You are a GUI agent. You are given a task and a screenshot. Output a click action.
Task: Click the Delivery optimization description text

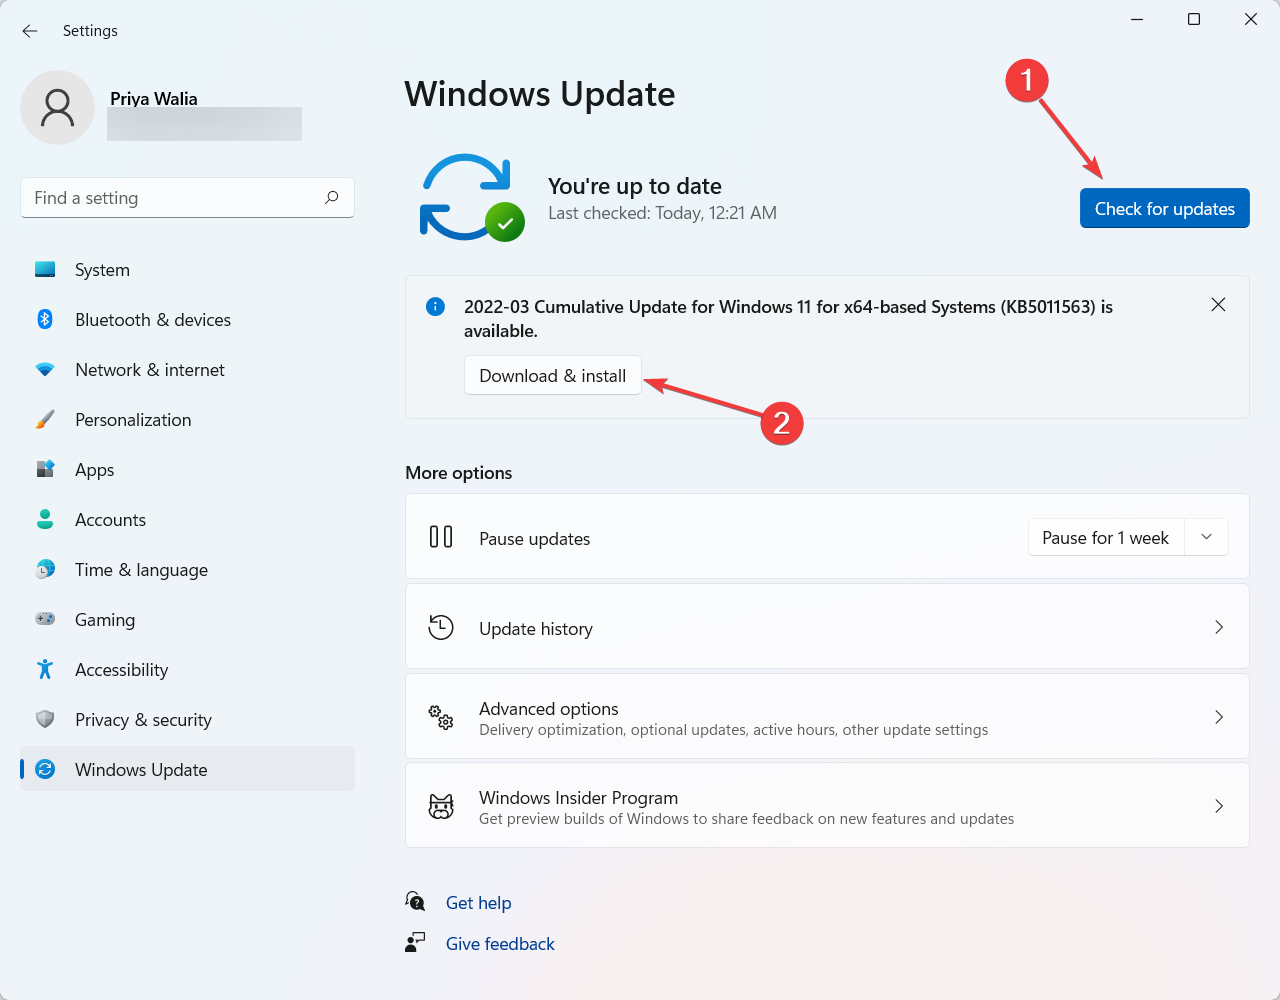pos(733,730)
